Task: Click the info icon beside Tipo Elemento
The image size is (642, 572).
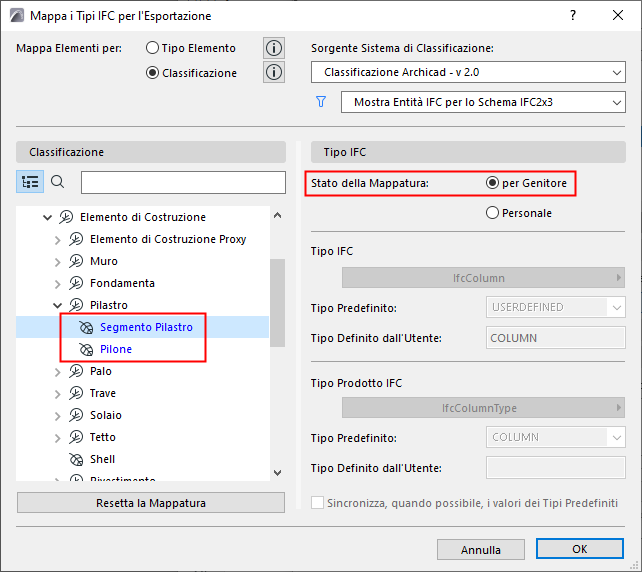Action: [x=274, y=48]
